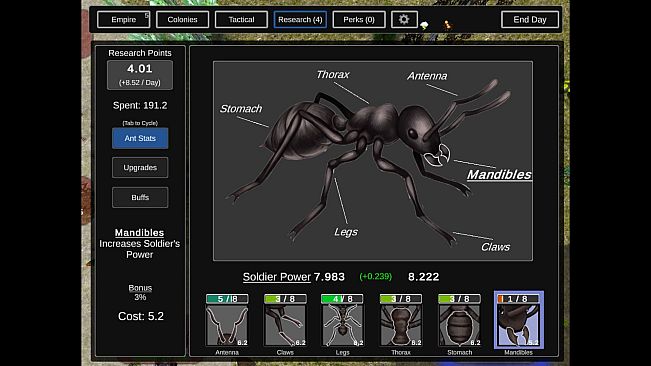Click the Thorax 3/8 progress bar
This screenshot has height=366, width=651.
point(401,299)
